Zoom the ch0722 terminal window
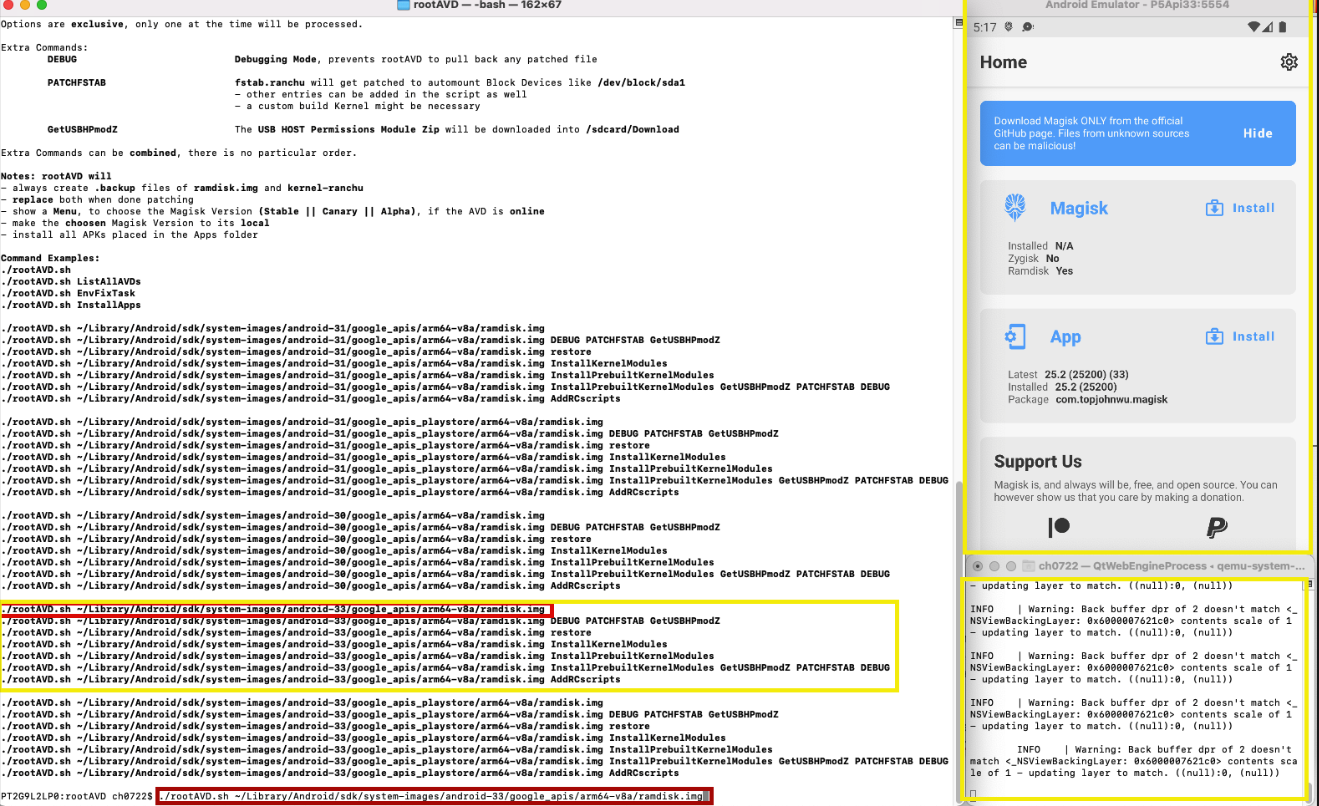The width and height of the screenshot is (1319, 806). click(x=1011, y=566)
